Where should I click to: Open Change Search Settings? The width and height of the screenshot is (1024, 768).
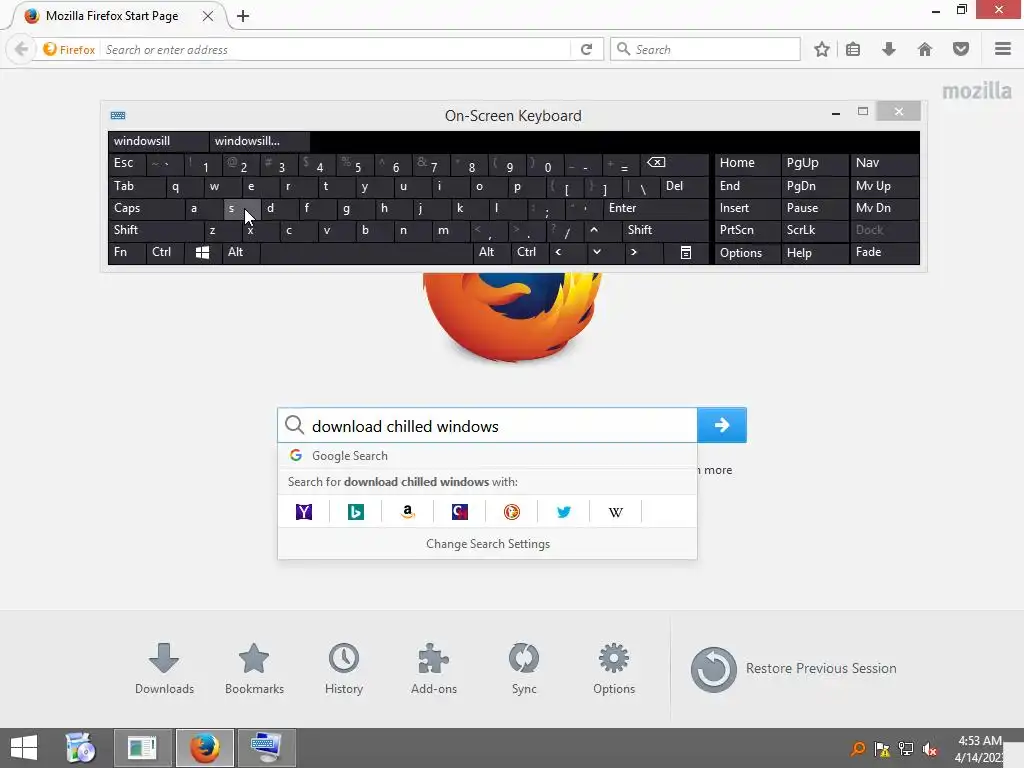[487, 544]
